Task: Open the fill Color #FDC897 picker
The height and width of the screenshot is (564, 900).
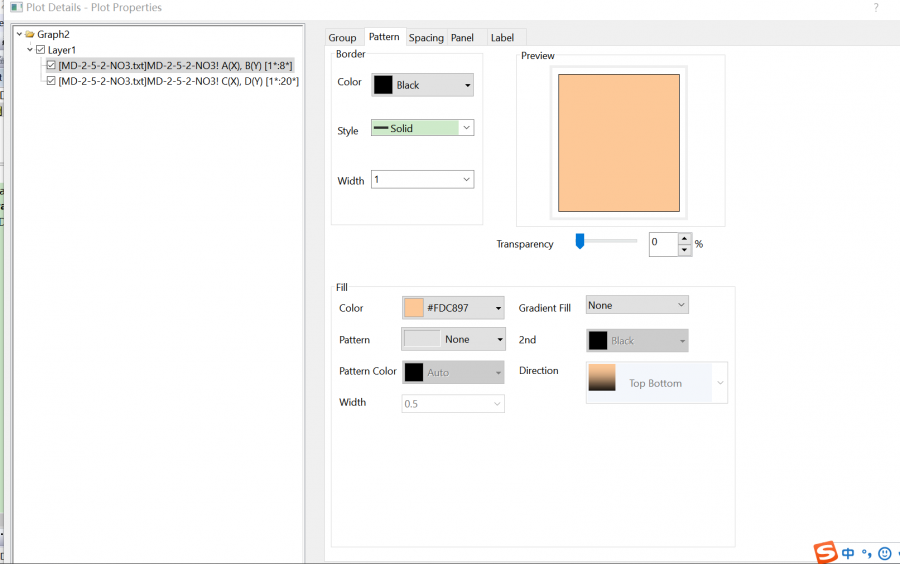Action: [453, 308]
